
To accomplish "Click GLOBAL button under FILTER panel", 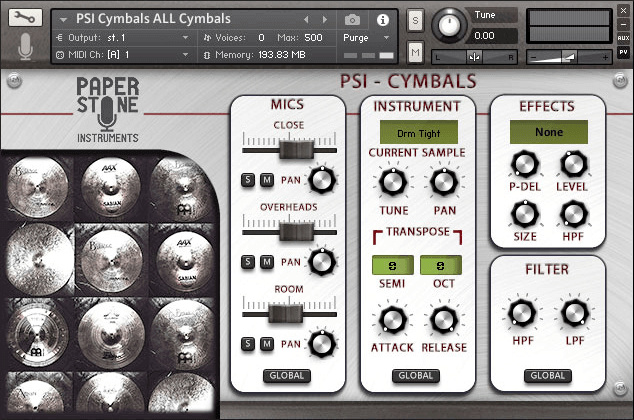I will point(548,376).
